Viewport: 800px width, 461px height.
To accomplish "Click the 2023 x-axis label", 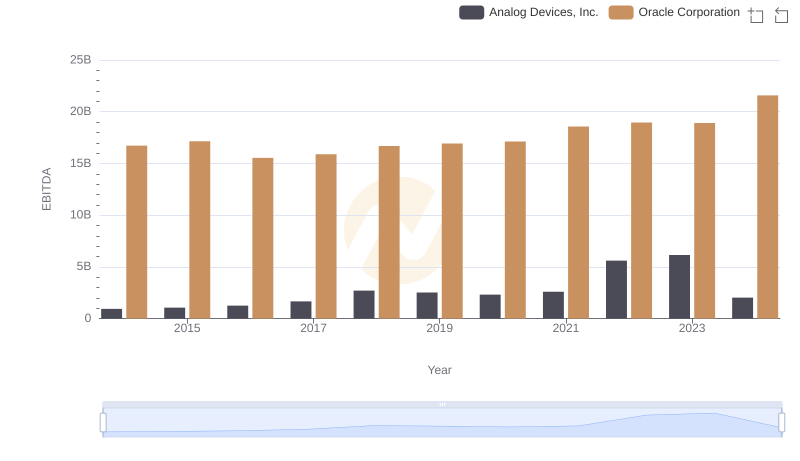I will [692, 328].
